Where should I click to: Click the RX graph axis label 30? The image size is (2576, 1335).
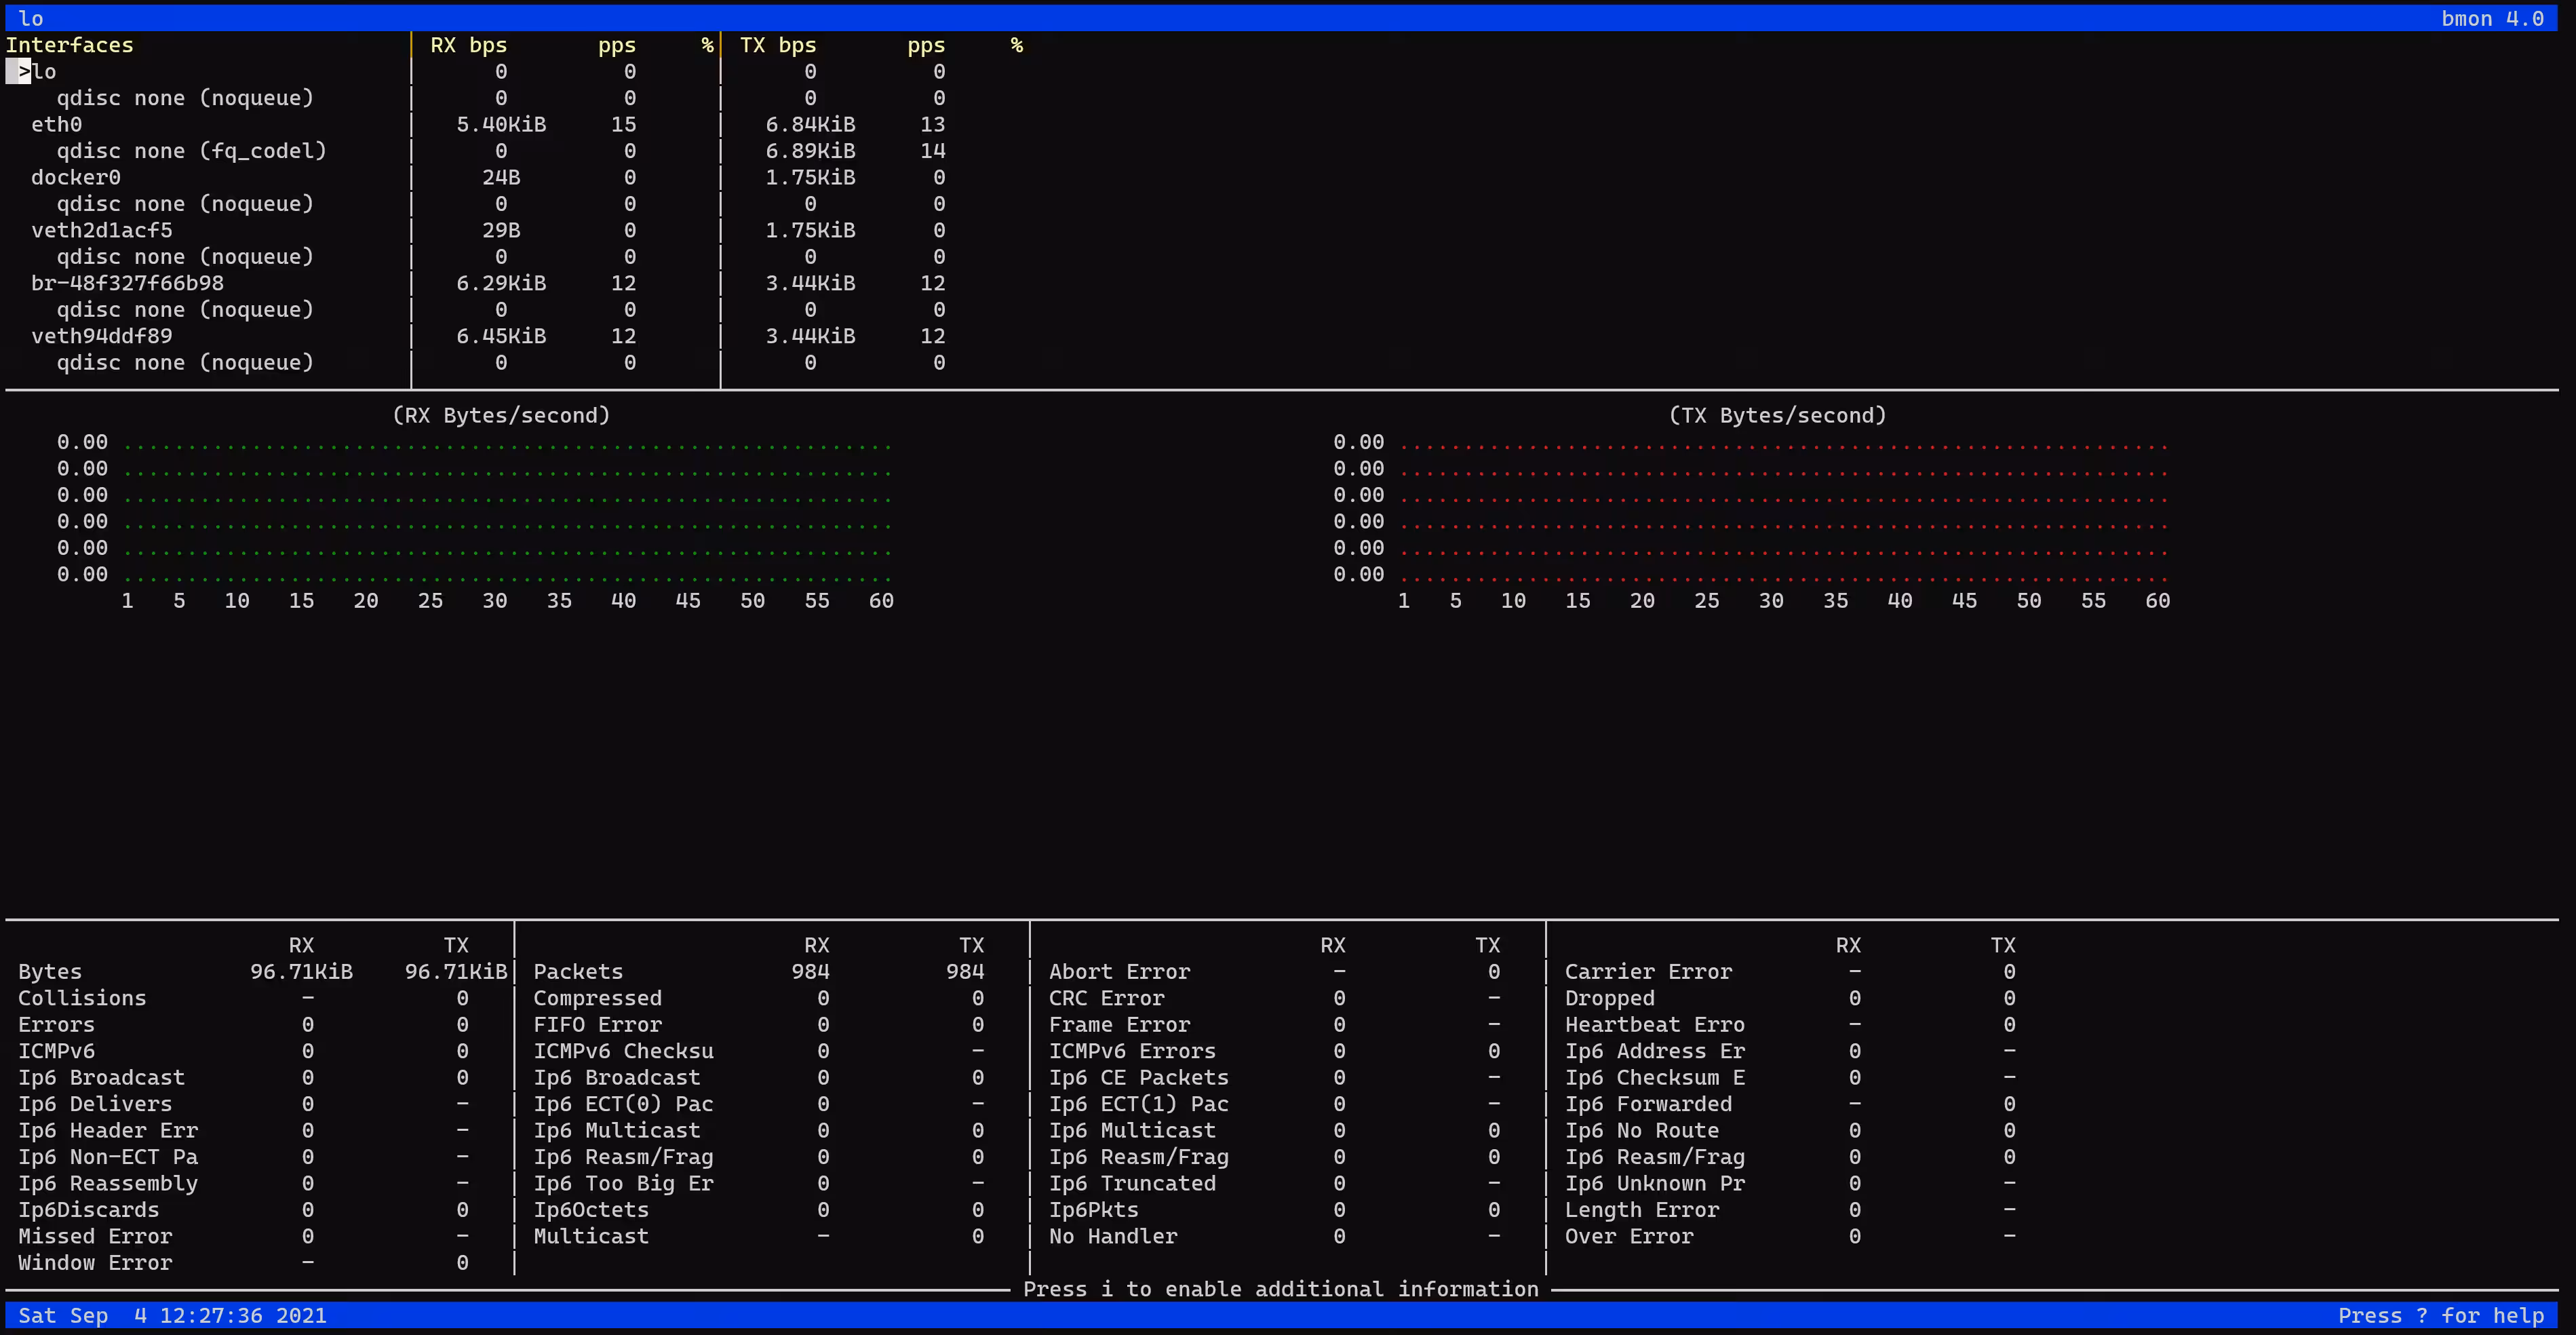pos(495,601)
